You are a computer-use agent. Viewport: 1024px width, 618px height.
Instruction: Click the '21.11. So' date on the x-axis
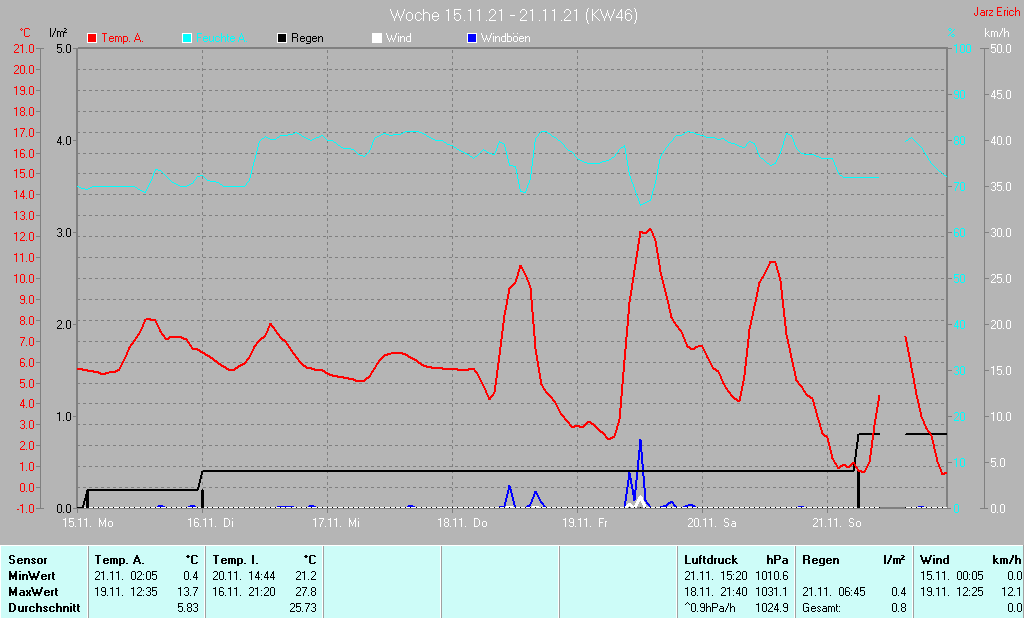click(x=837, y=523)
